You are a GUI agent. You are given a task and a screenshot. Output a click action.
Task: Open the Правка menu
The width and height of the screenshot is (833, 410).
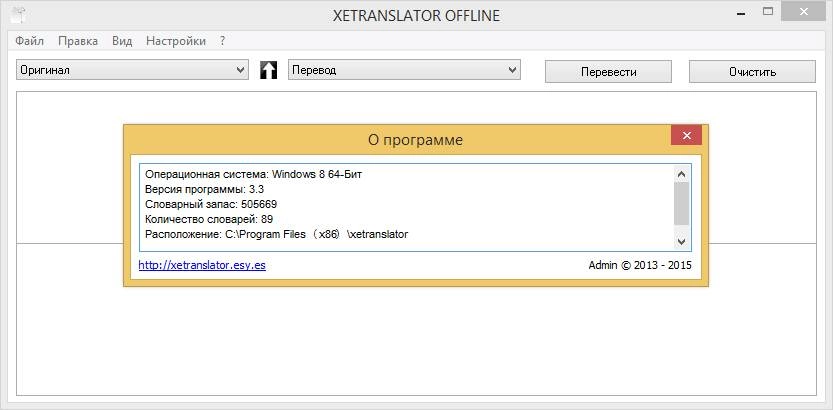click(78, 41)
